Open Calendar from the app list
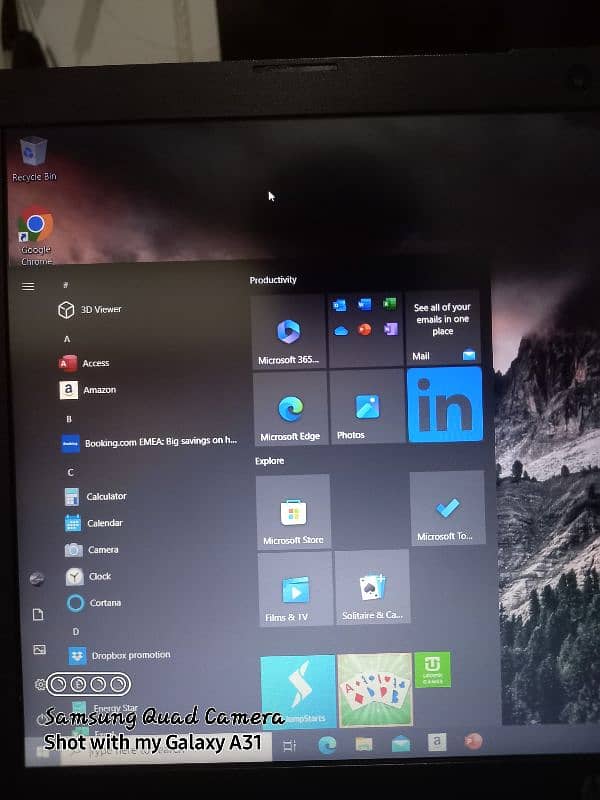The height and width of the screenshot is (800, 600). (94, 523)
